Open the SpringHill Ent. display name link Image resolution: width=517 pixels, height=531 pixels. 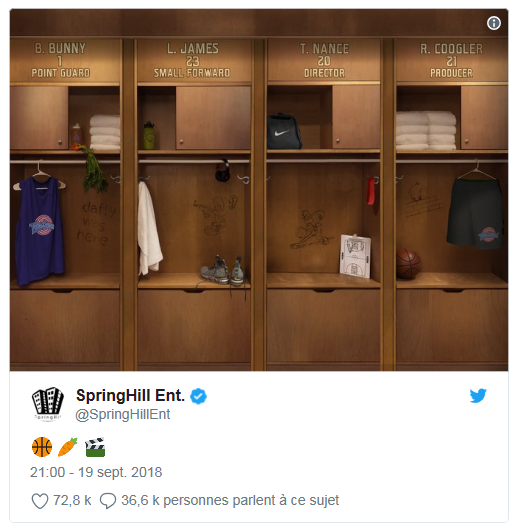130,396
